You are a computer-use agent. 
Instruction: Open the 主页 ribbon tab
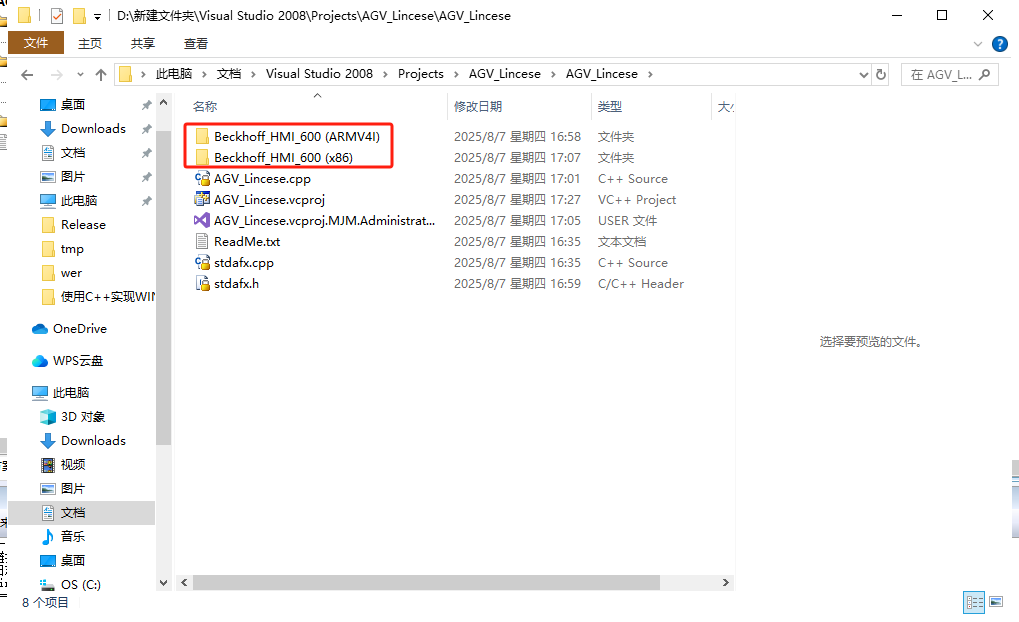90,44
